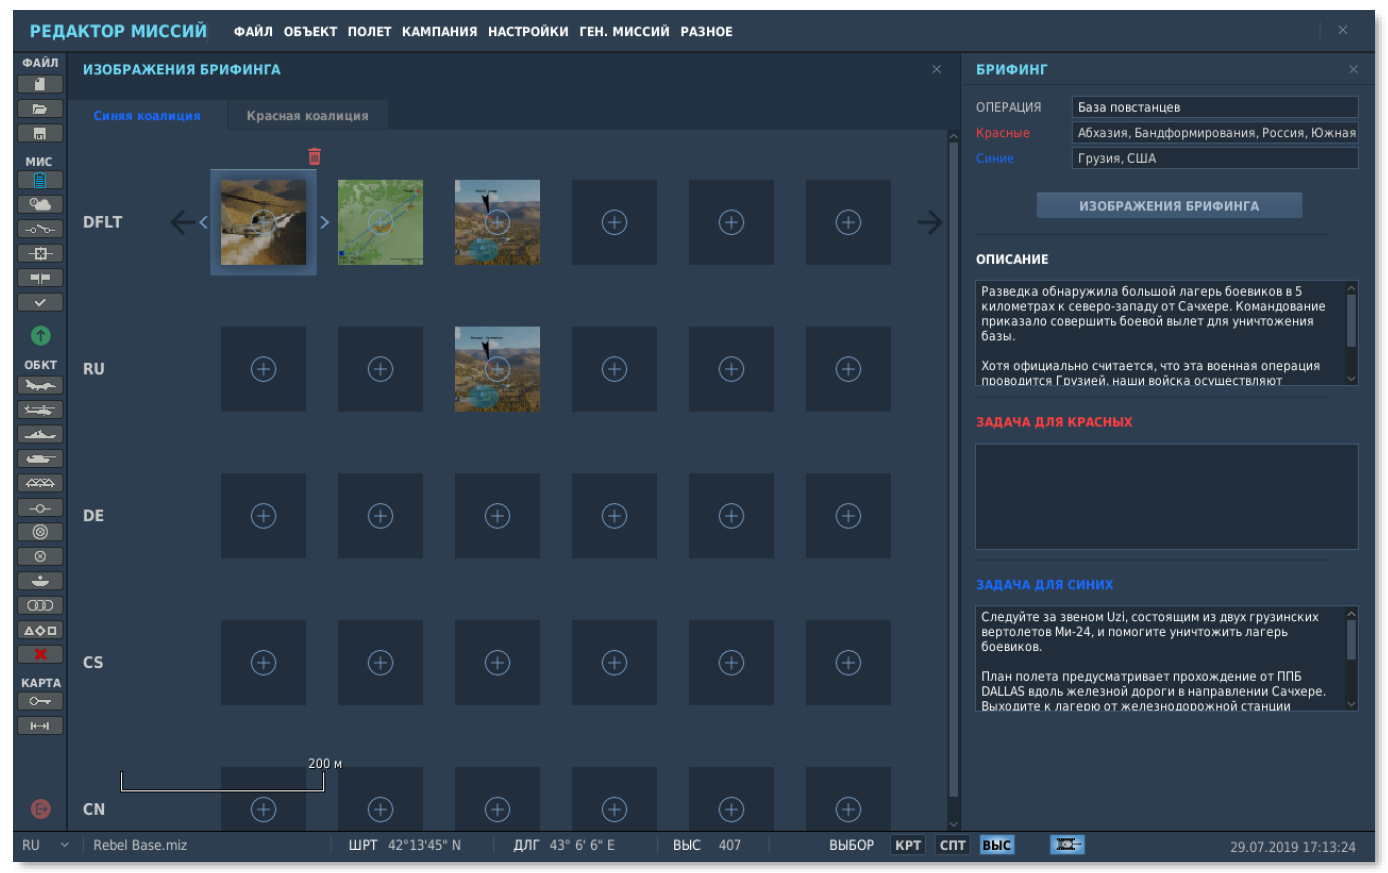This screenshot has width=1388, height=873.
Task: Click the red exit icon in the sidebar
Action: pyautogui.click(x=40, y=809)
